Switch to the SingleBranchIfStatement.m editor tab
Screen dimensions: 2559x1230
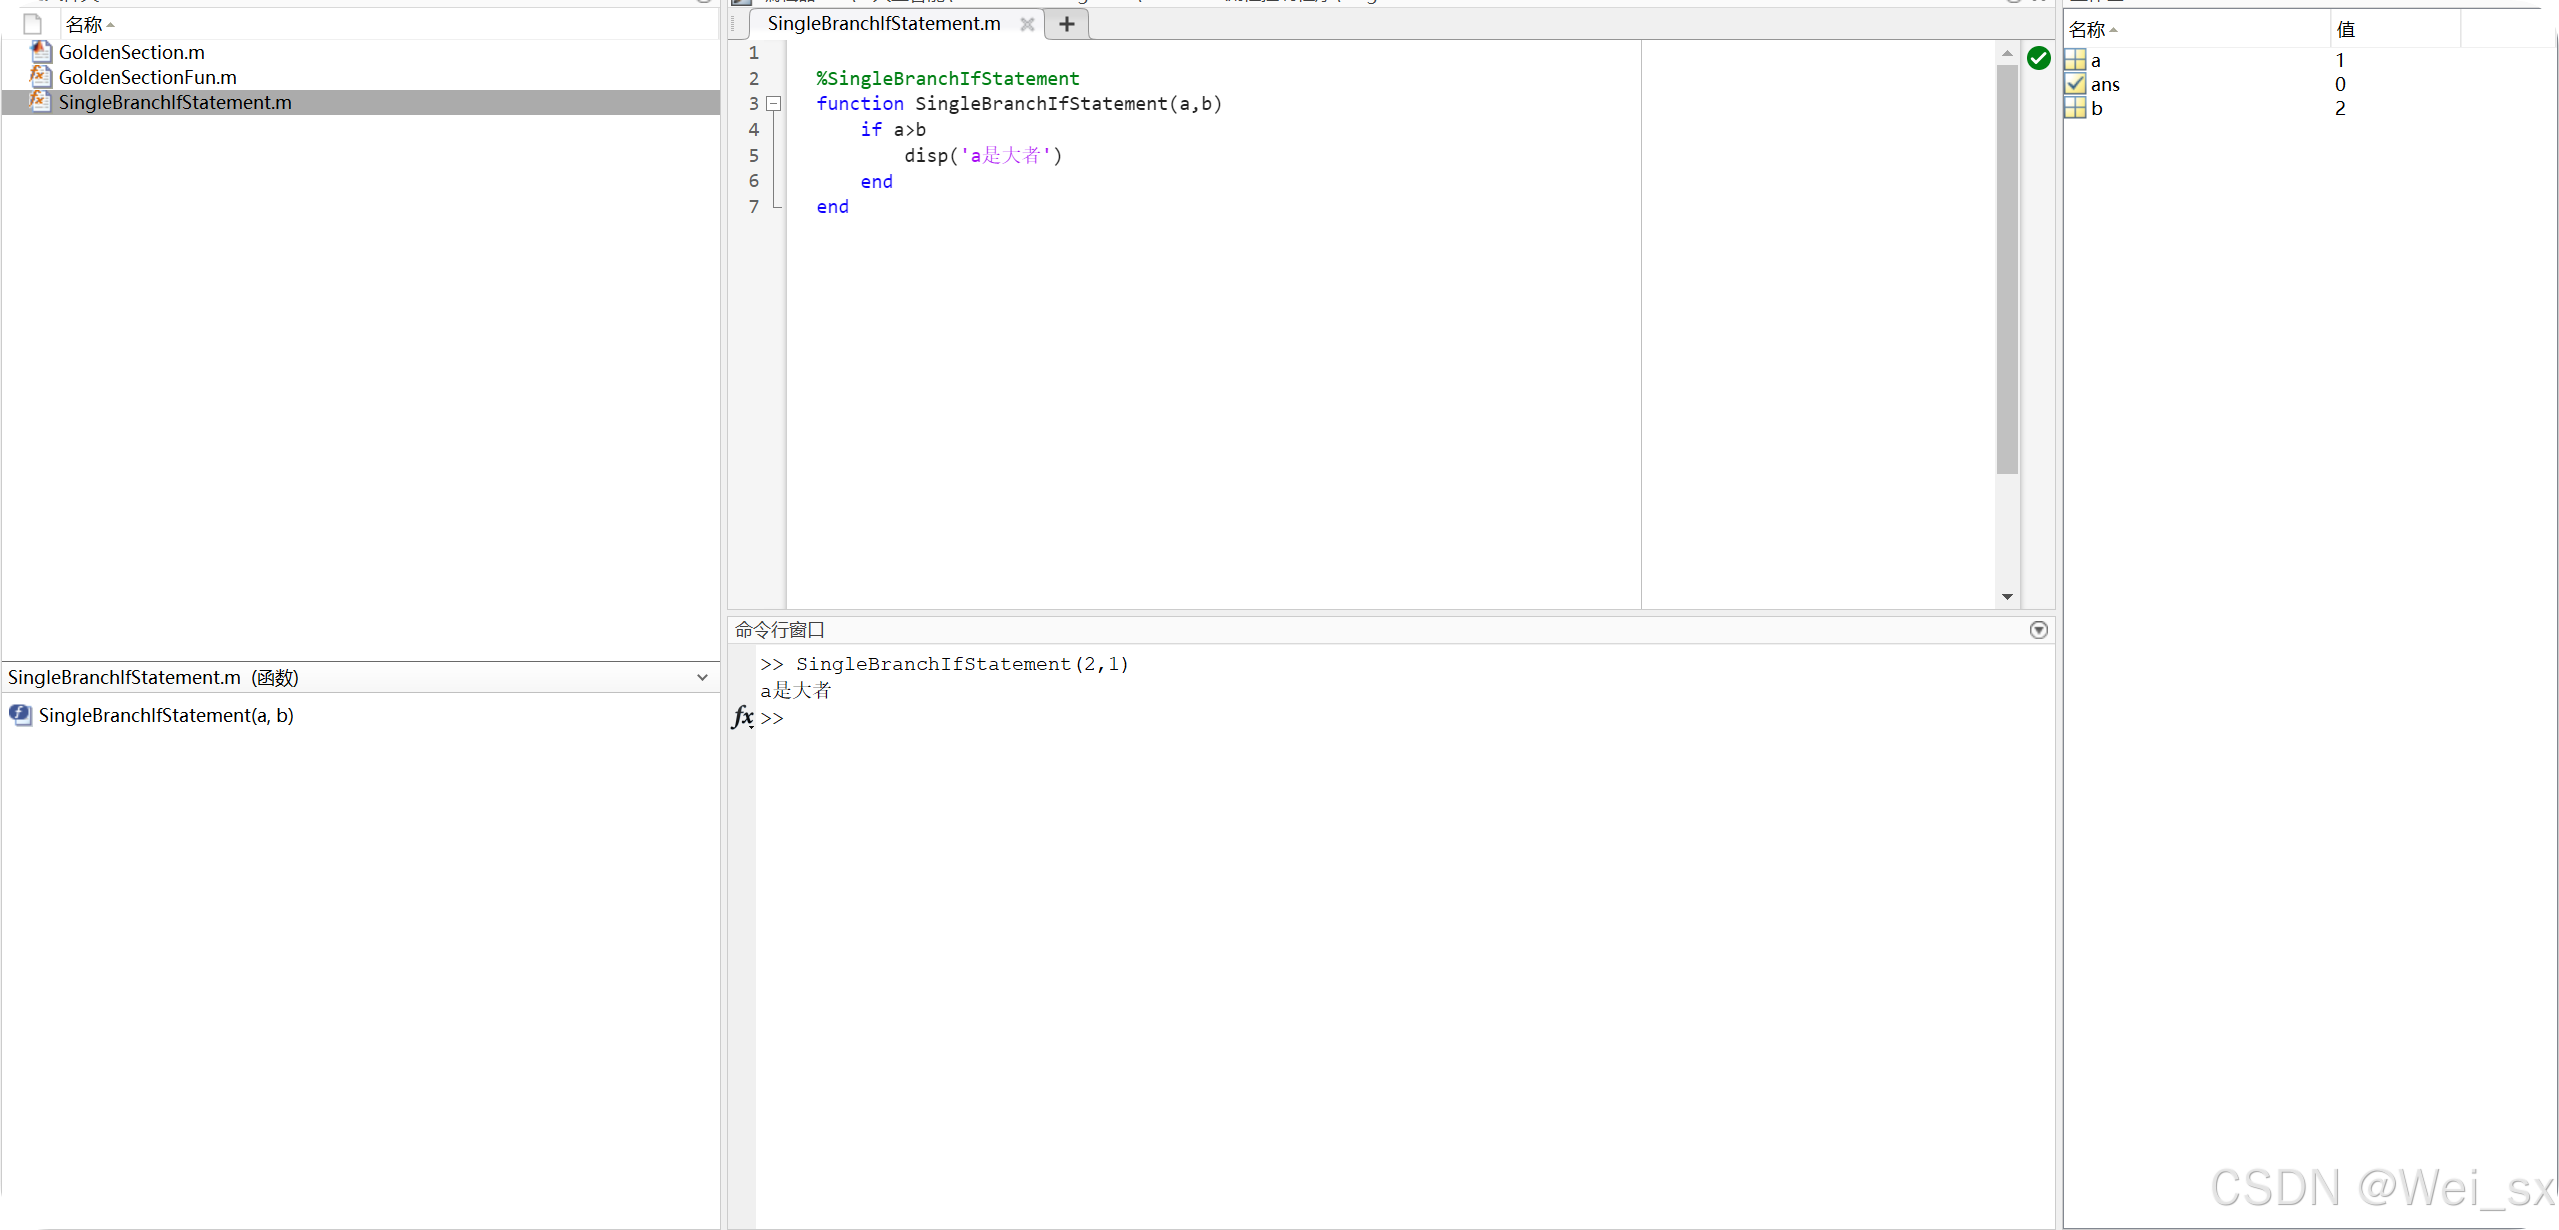[883, 24]
